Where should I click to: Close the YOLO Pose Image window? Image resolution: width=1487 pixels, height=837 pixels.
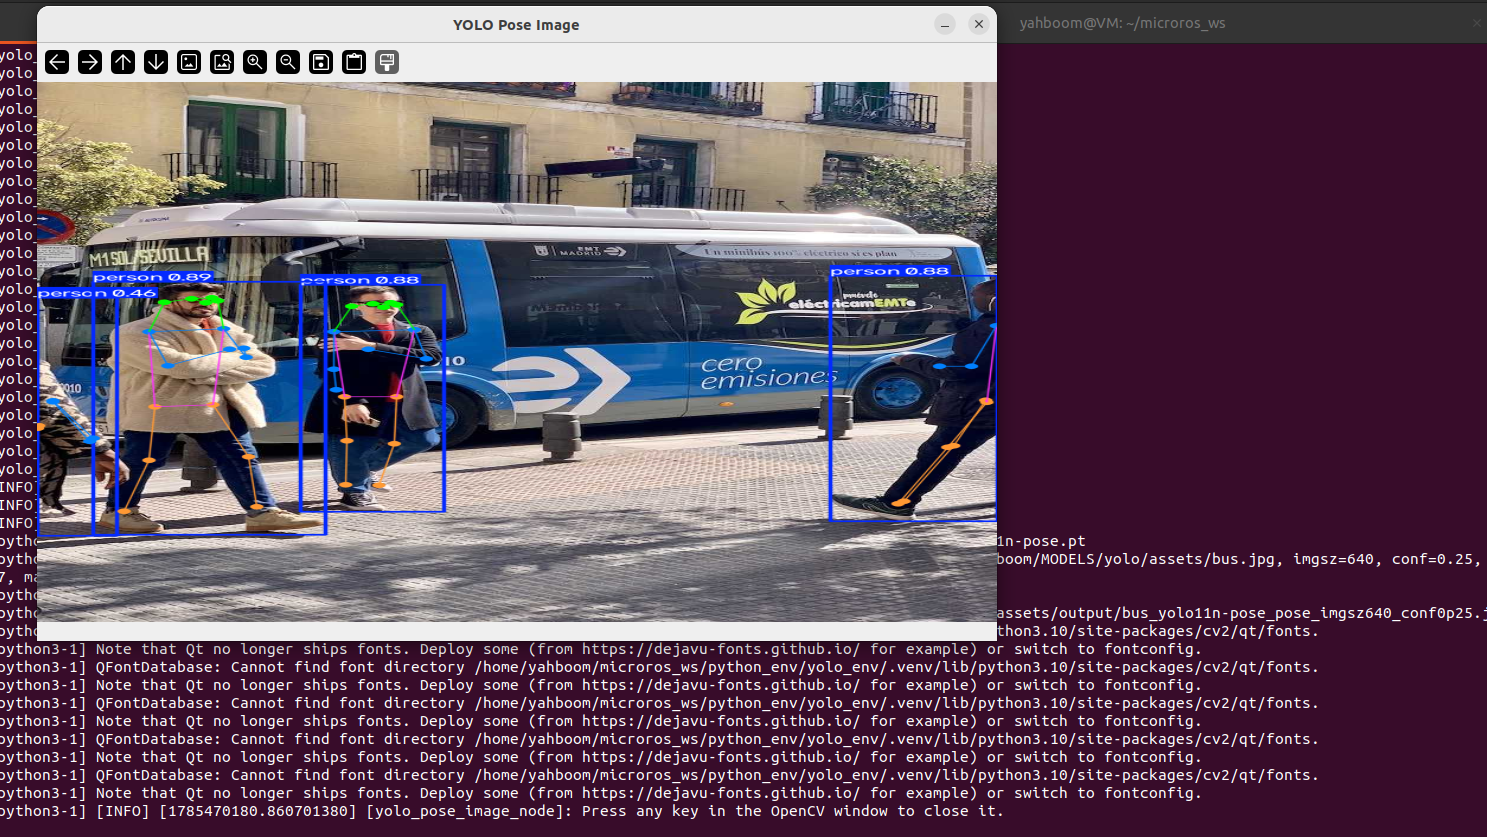(979, 24)
